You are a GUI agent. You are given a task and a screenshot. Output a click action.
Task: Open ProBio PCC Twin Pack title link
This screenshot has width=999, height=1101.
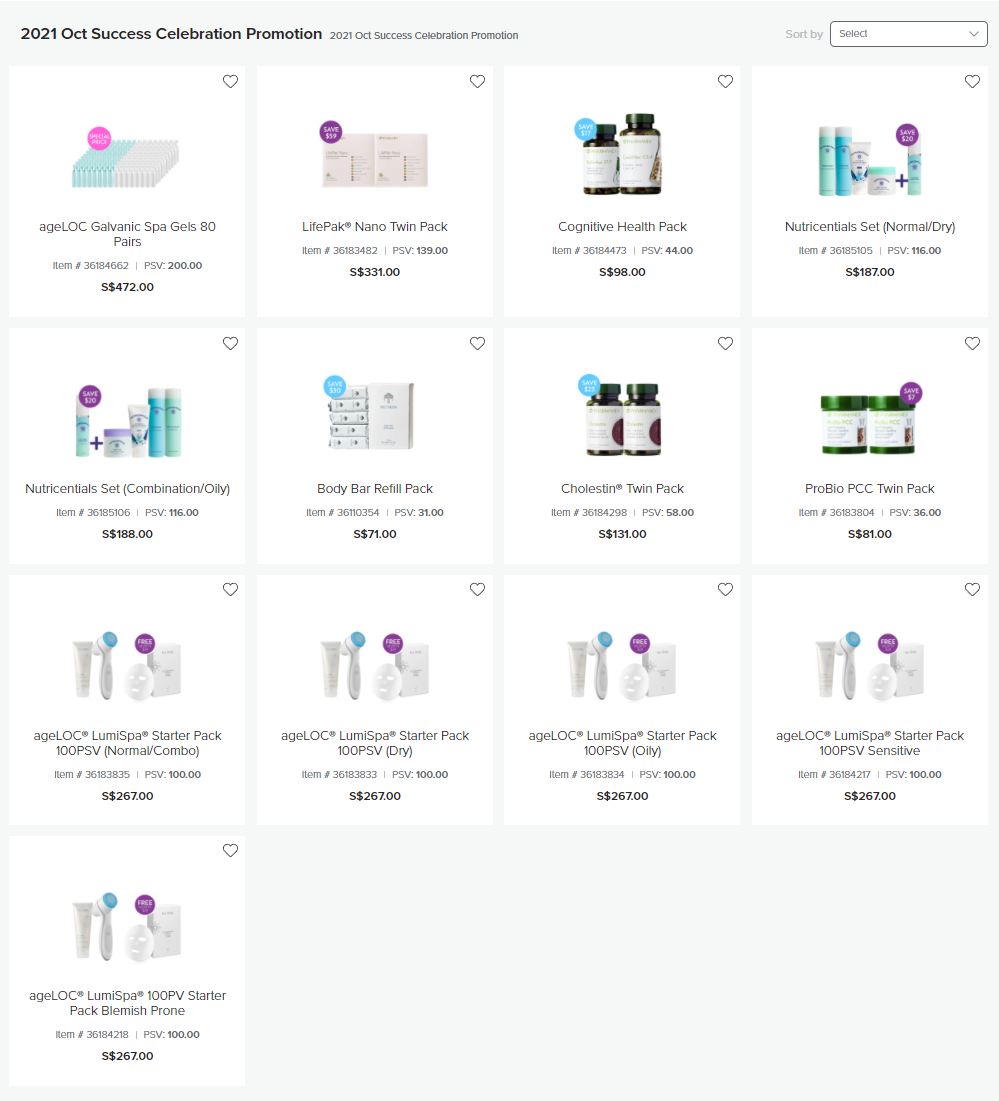click(x=869, y=489)
